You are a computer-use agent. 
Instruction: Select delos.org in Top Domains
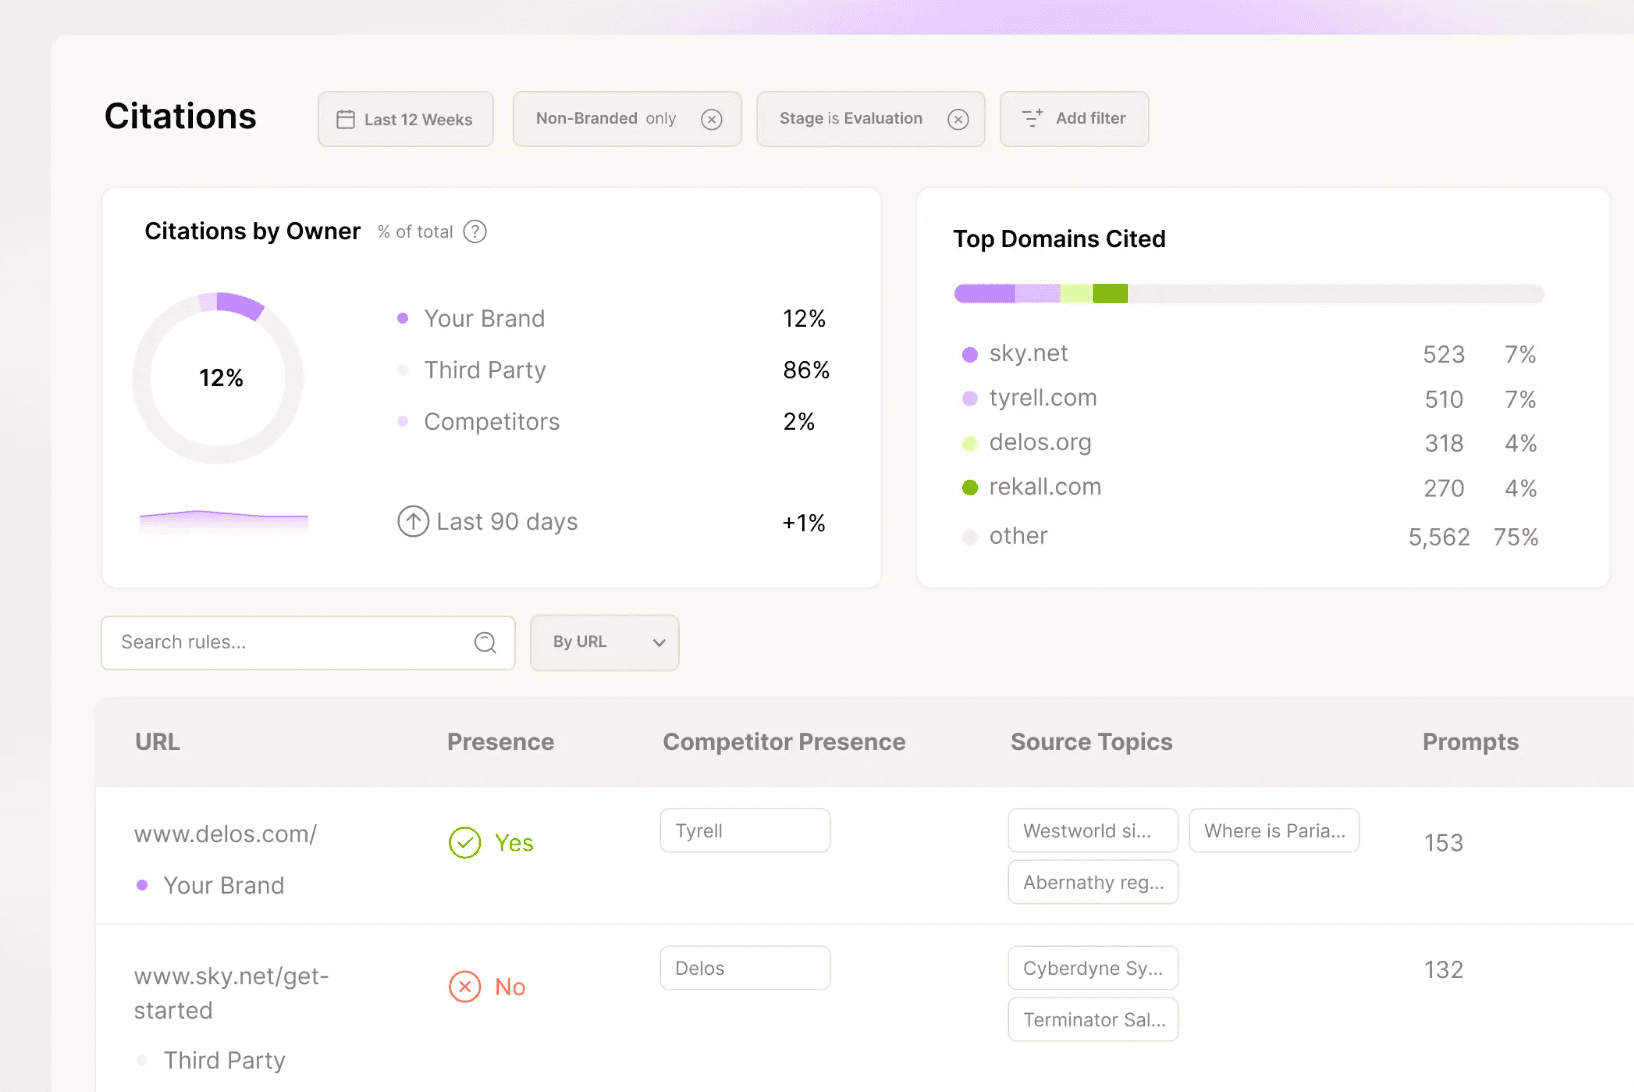(1249, 443)
